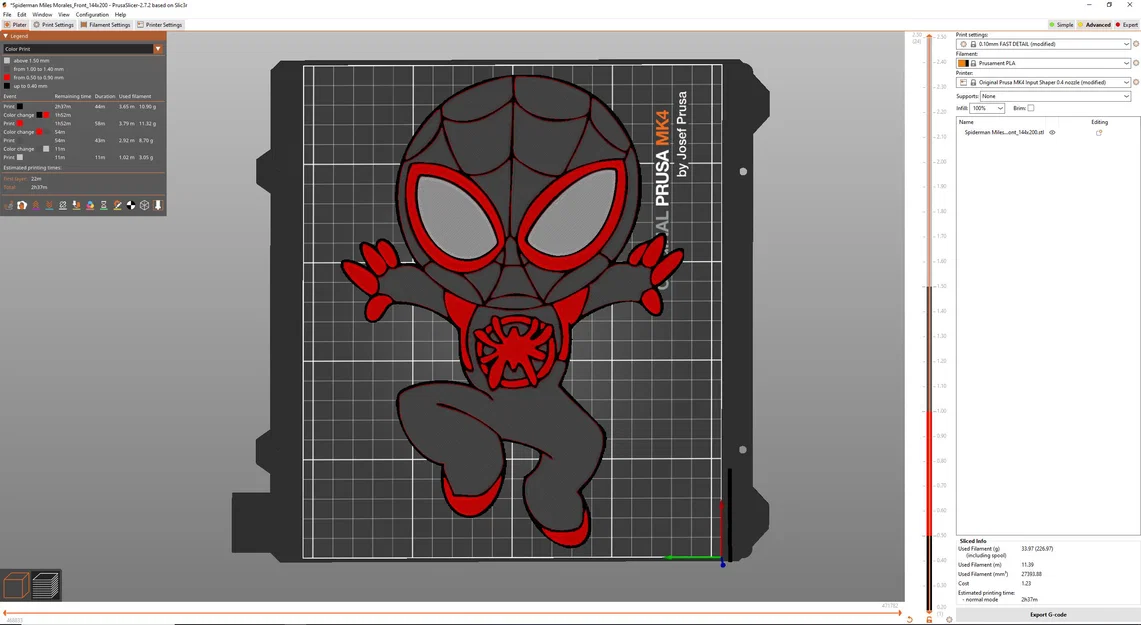Toggle 'from 0.50 to 0.90 mm' legend entry

point(34,77)
